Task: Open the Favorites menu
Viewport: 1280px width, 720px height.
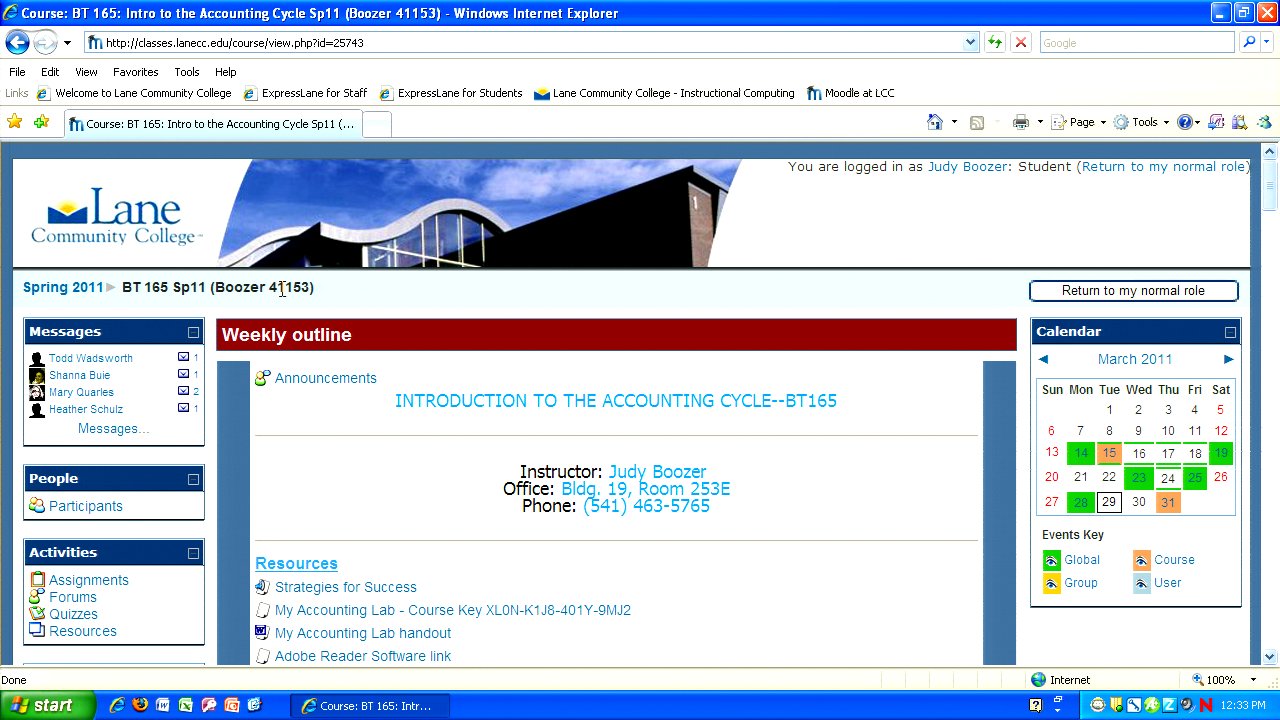Action: coord(135,72)
